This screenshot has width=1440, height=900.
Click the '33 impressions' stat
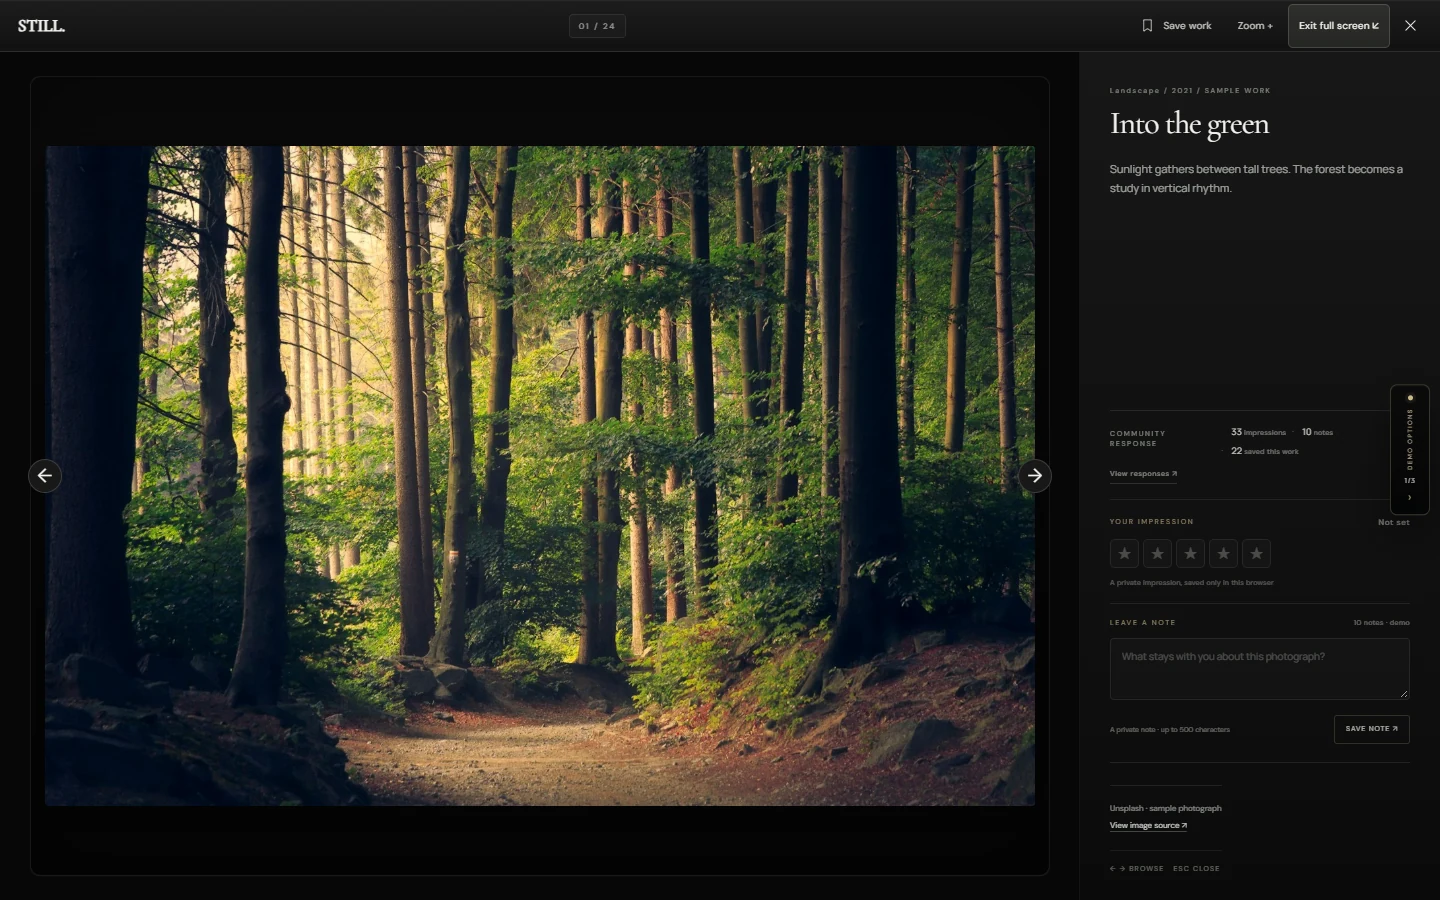click(1258, 432)
